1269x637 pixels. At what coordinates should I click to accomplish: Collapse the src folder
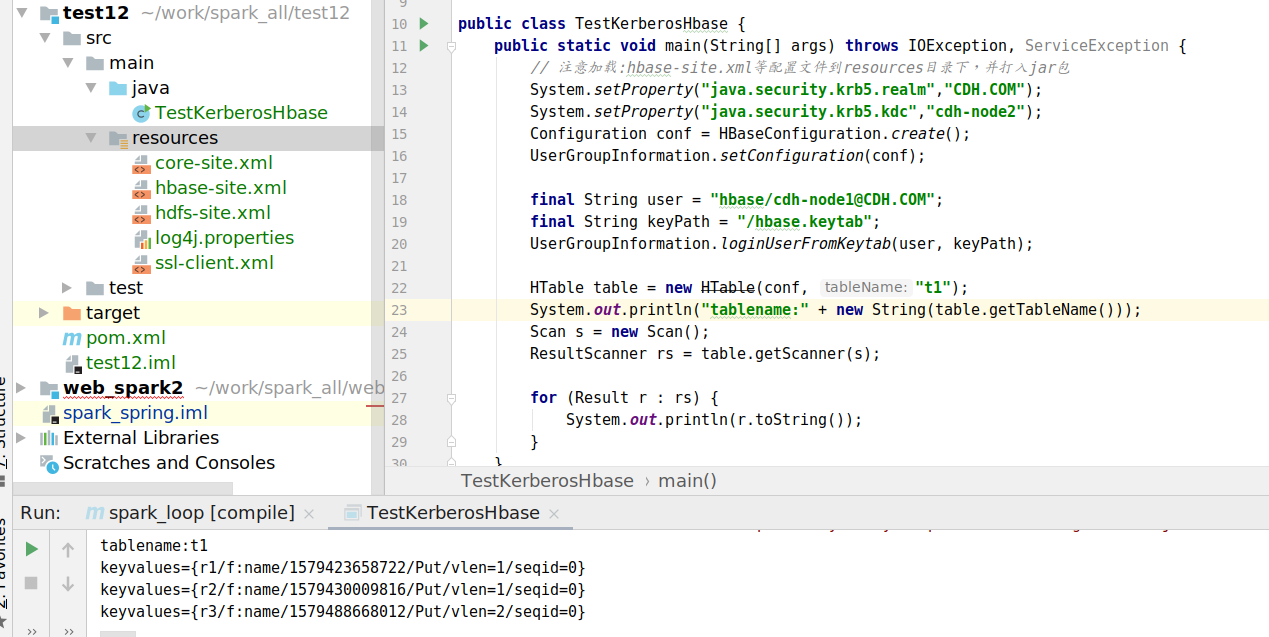pyautogui.click(x=44, y=38)
